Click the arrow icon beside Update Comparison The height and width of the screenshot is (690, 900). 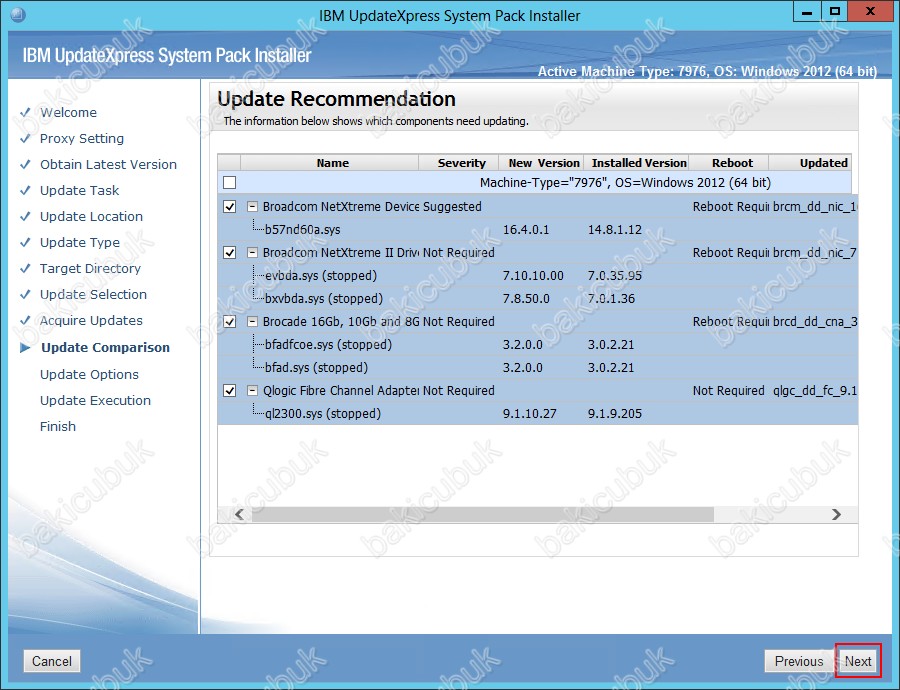tap(25, 348)
